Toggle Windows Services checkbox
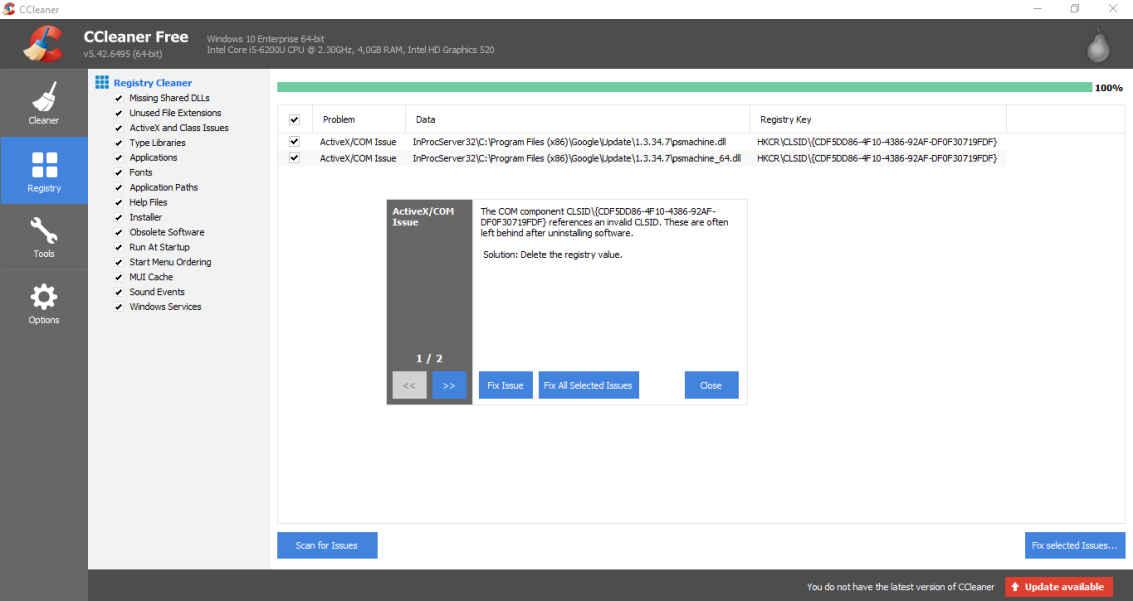 (x=119, y=307)
